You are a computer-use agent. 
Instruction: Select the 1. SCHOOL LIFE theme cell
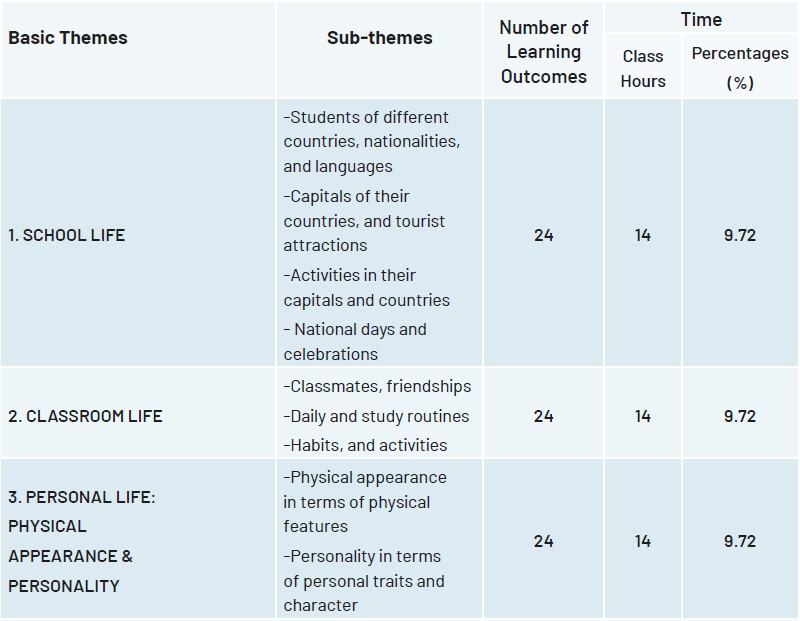point(66,235)
